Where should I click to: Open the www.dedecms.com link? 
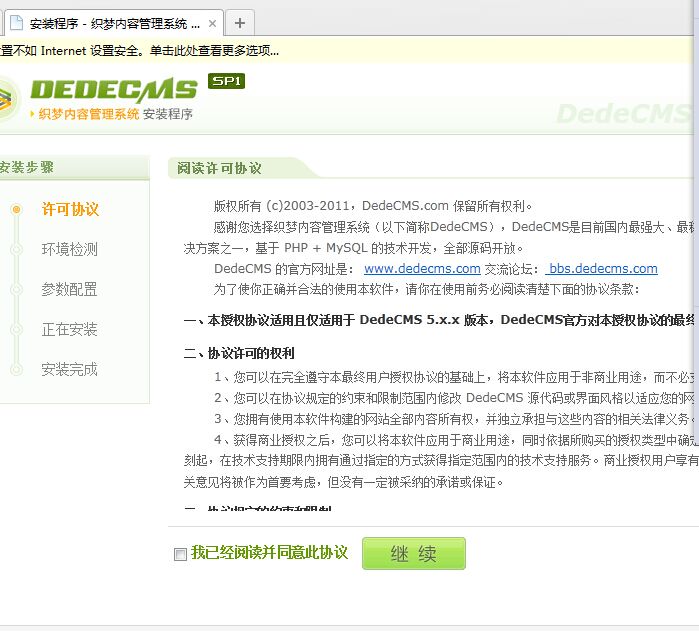click(x=422, y=269)
